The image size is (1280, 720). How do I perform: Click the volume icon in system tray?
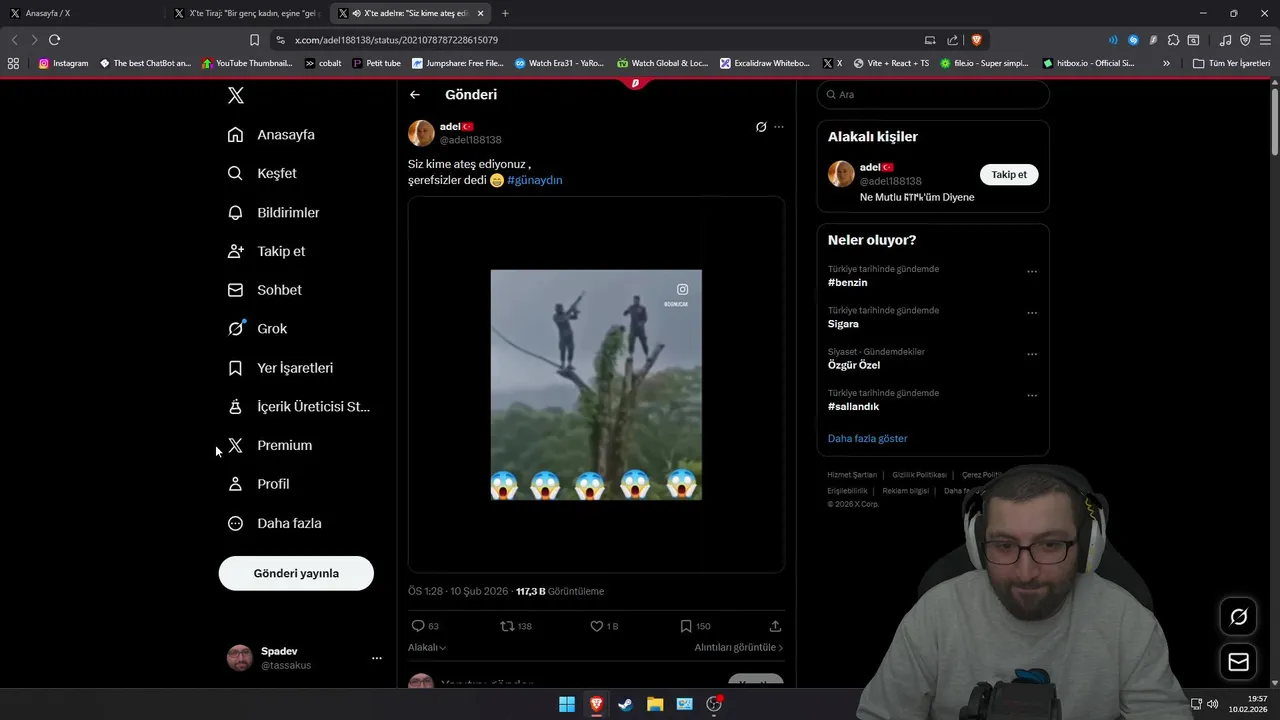click(x=1212, y=704)
